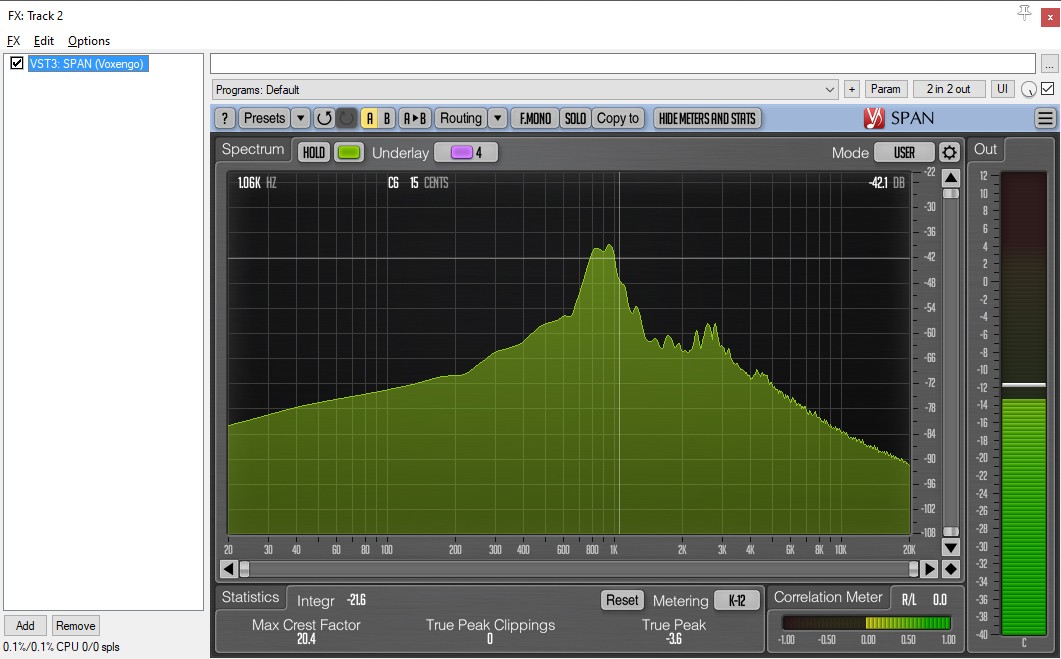This screenshot has width=1061, height=659.
Task: Click the redo arrow icon in SPAN toolbar
Action: point(346,118)
